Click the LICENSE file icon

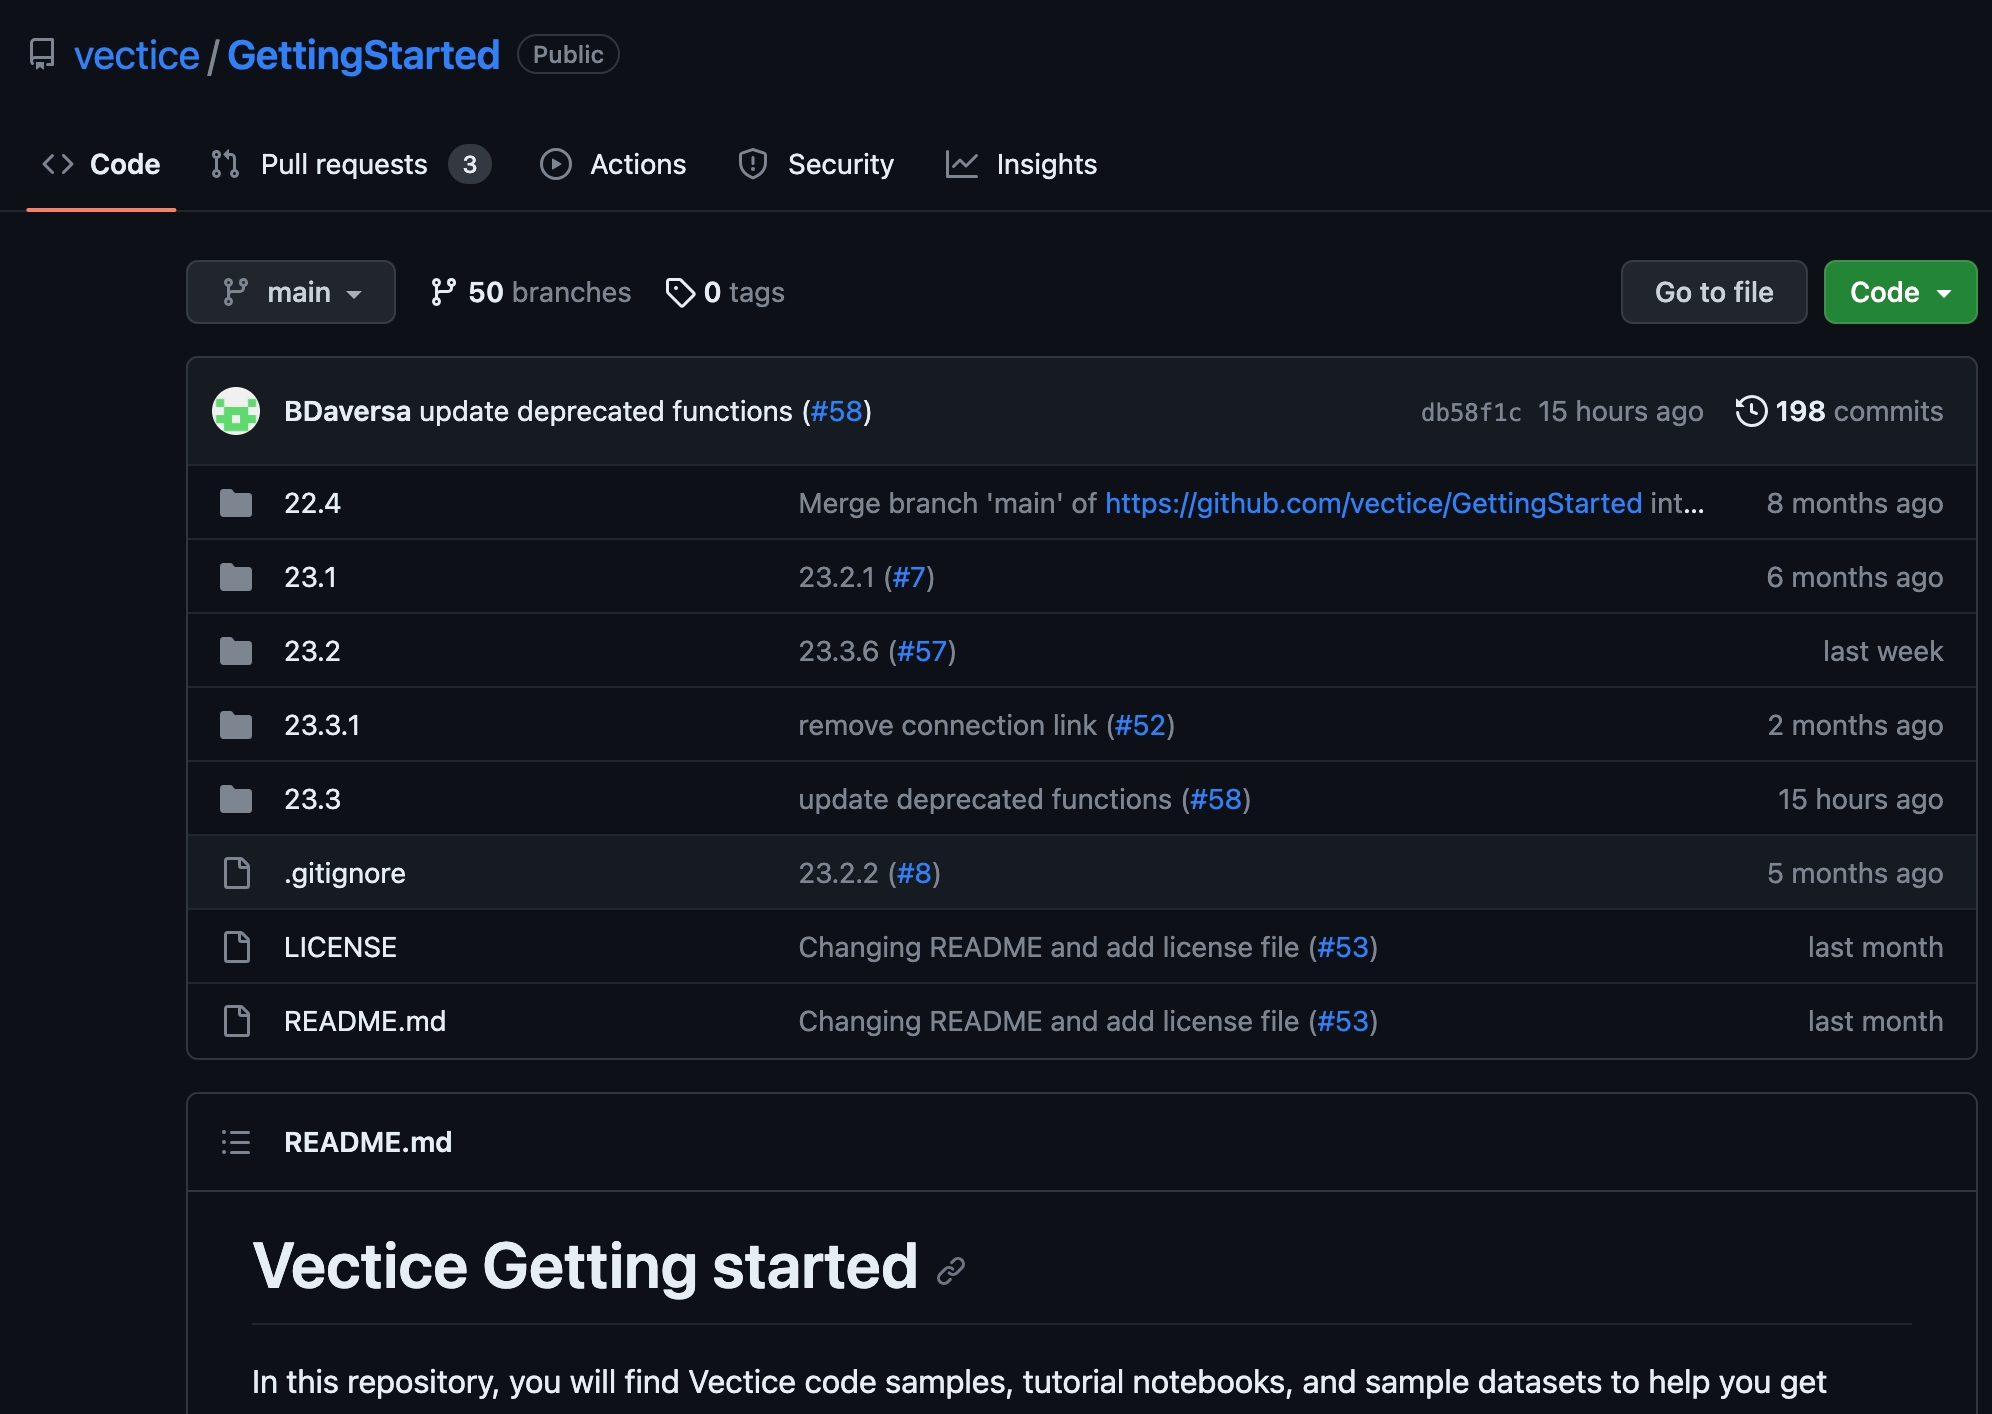tap(236, 947)
